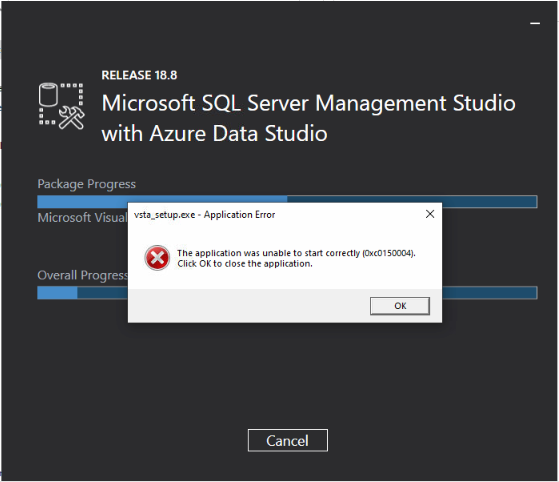Click the wrench and hammer logo icon
This screenshot has height=482, width=559.
coord(71,117)
